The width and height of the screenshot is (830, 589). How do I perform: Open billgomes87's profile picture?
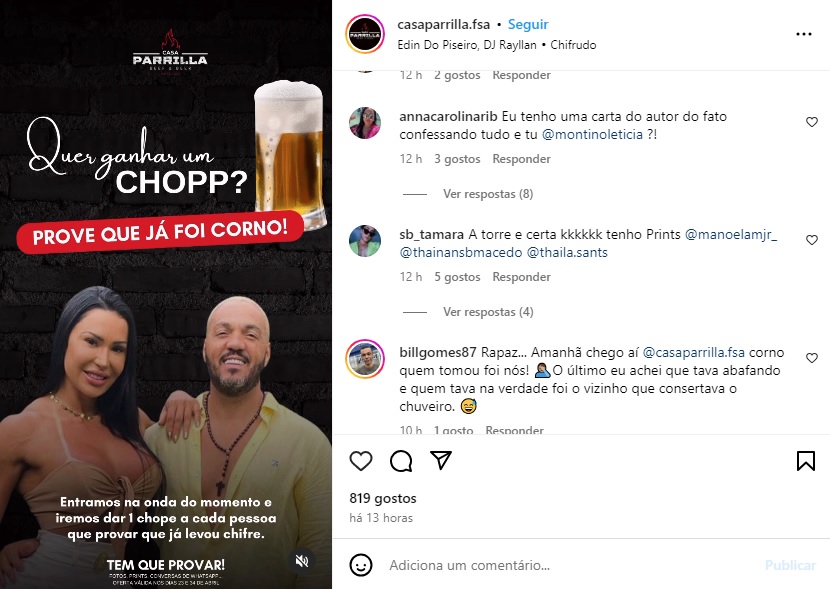tap(365, 359)
